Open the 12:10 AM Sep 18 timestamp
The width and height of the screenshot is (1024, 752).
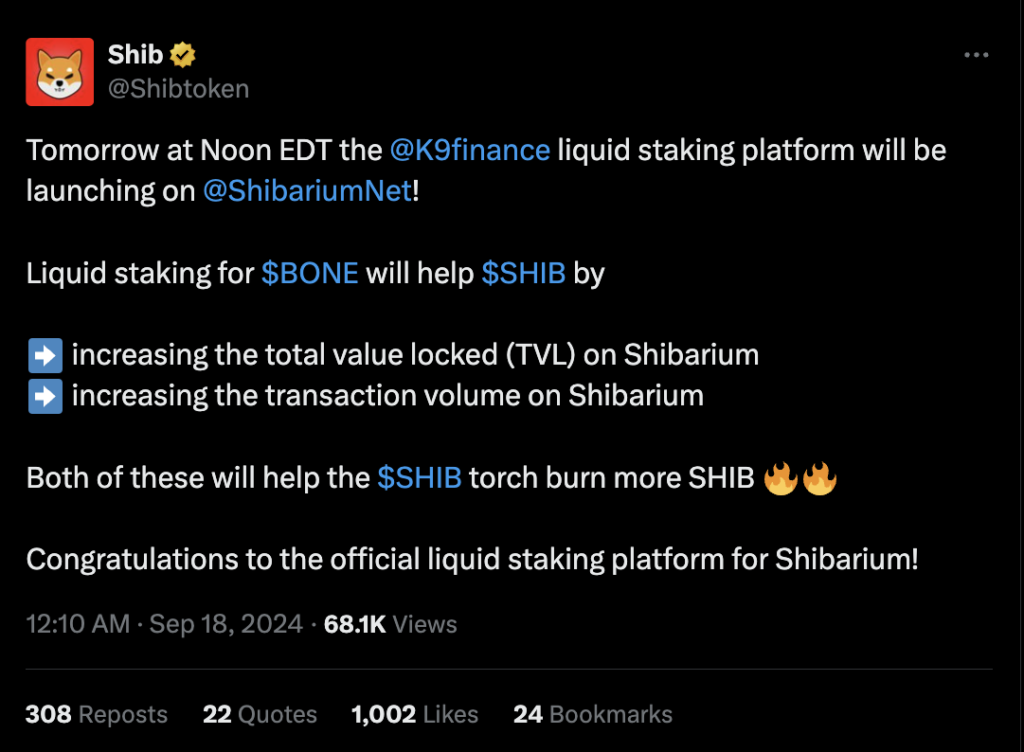pos(164,625)
